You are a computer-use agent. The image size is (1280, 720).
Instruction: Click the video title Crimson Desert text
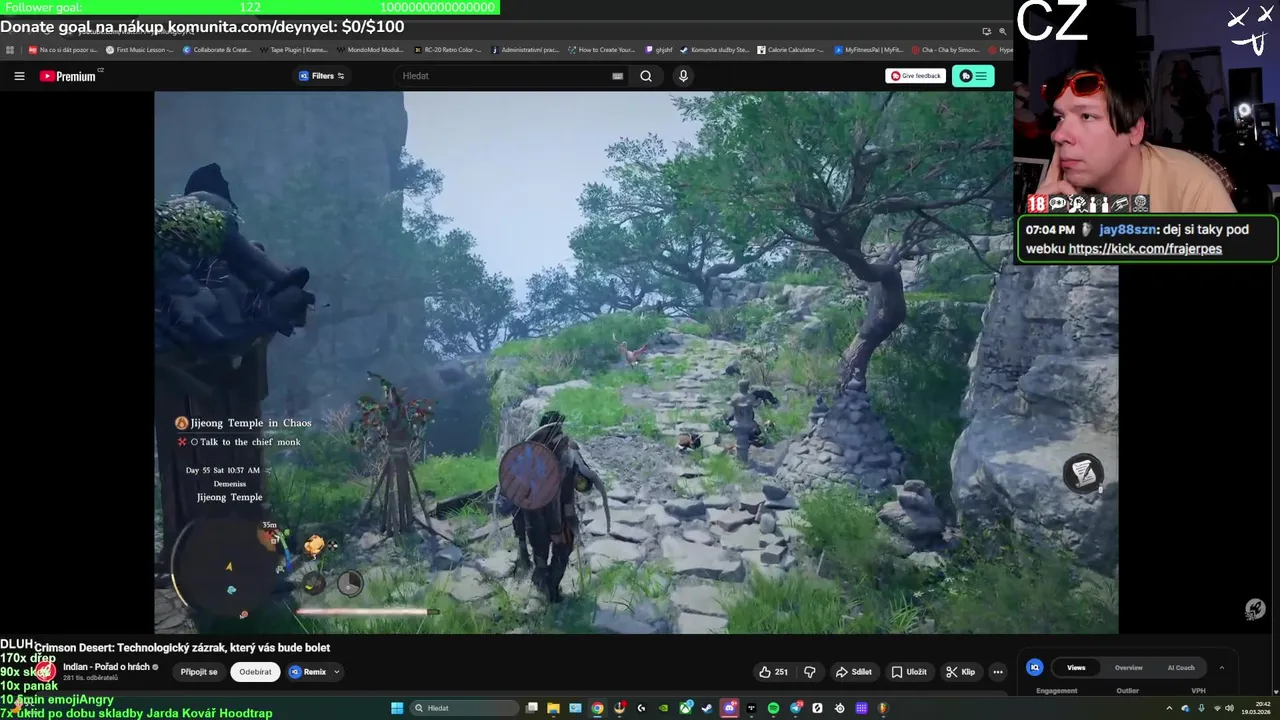182,647
